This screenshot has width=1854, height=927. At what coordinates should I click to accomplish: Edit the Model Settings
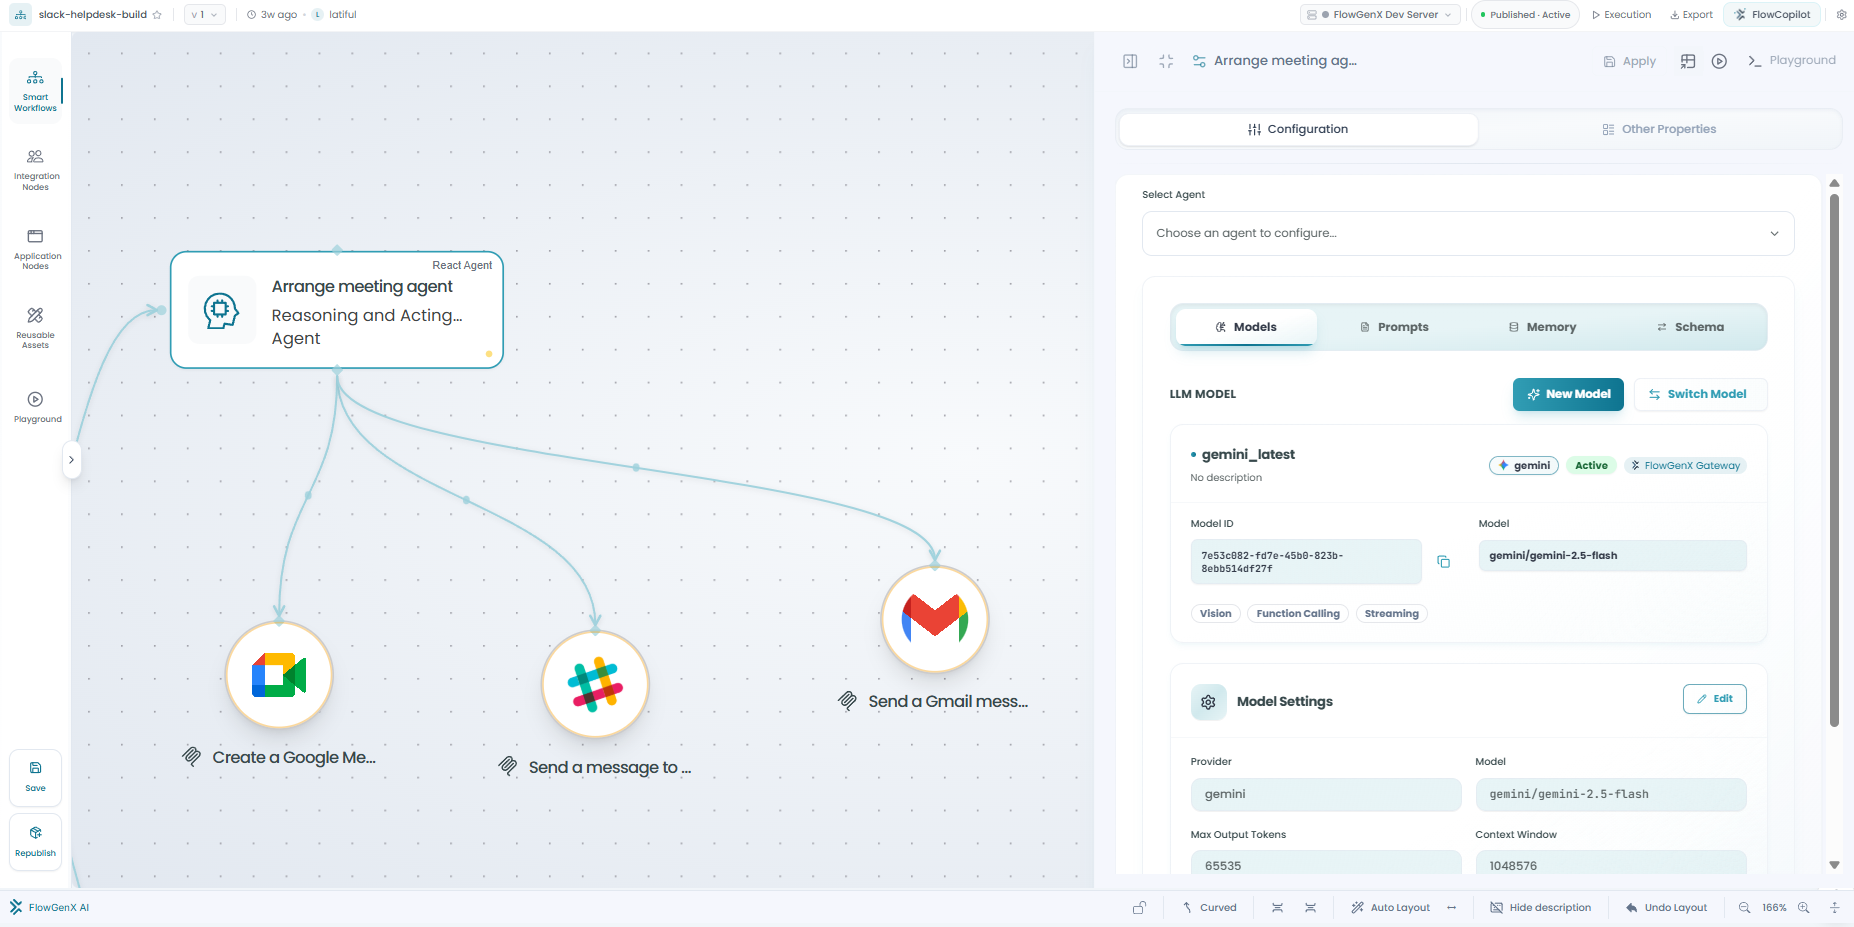coord(1714,699)
